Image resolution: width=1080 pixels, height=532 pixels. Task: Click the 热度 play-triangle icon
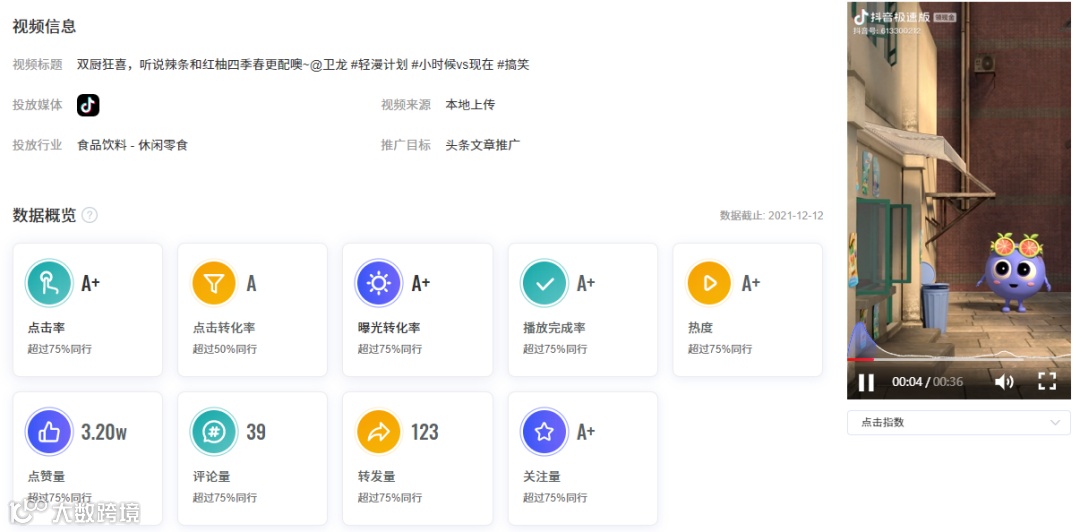tap(709, 283)
